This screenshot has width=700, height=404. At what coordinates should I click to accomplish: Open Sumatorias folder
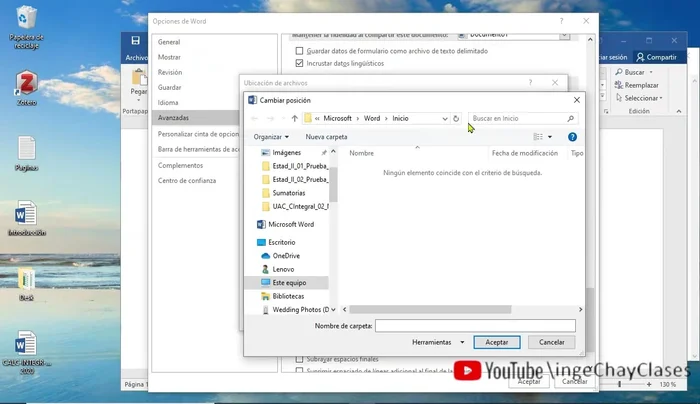tap(283, 193)
